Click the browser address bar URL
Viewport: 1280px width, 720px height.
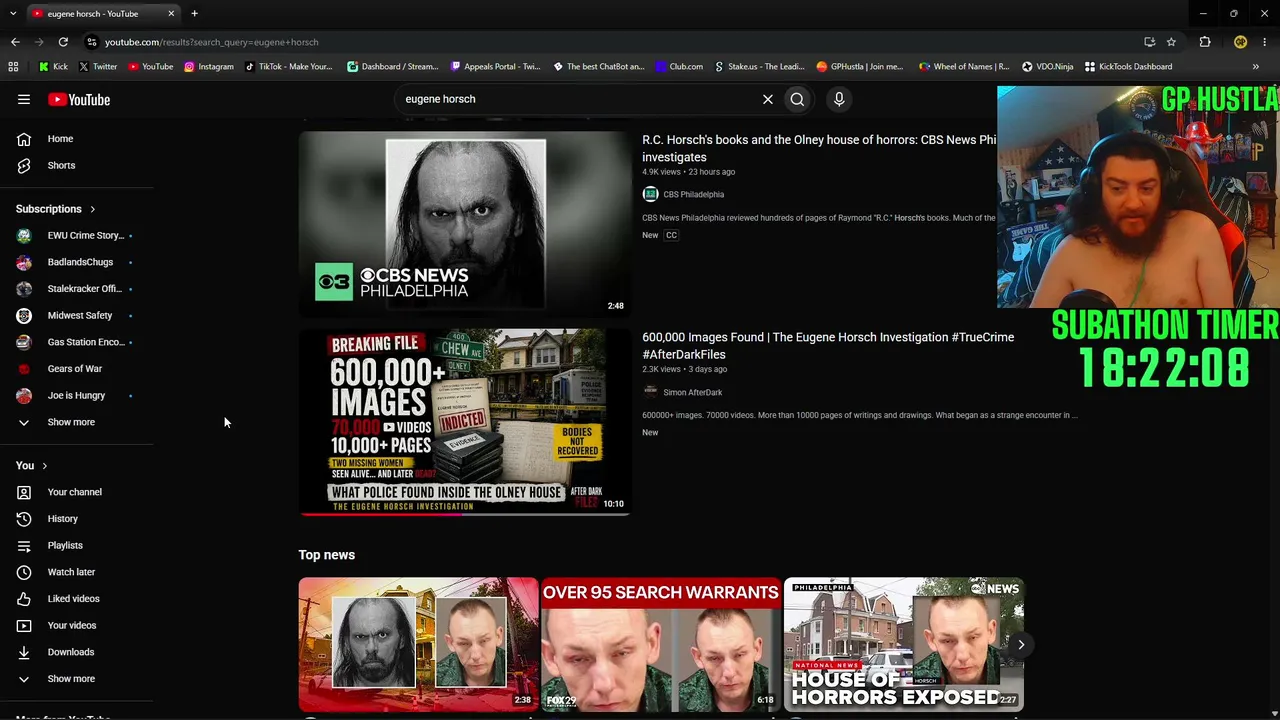[x=212, y=42]
